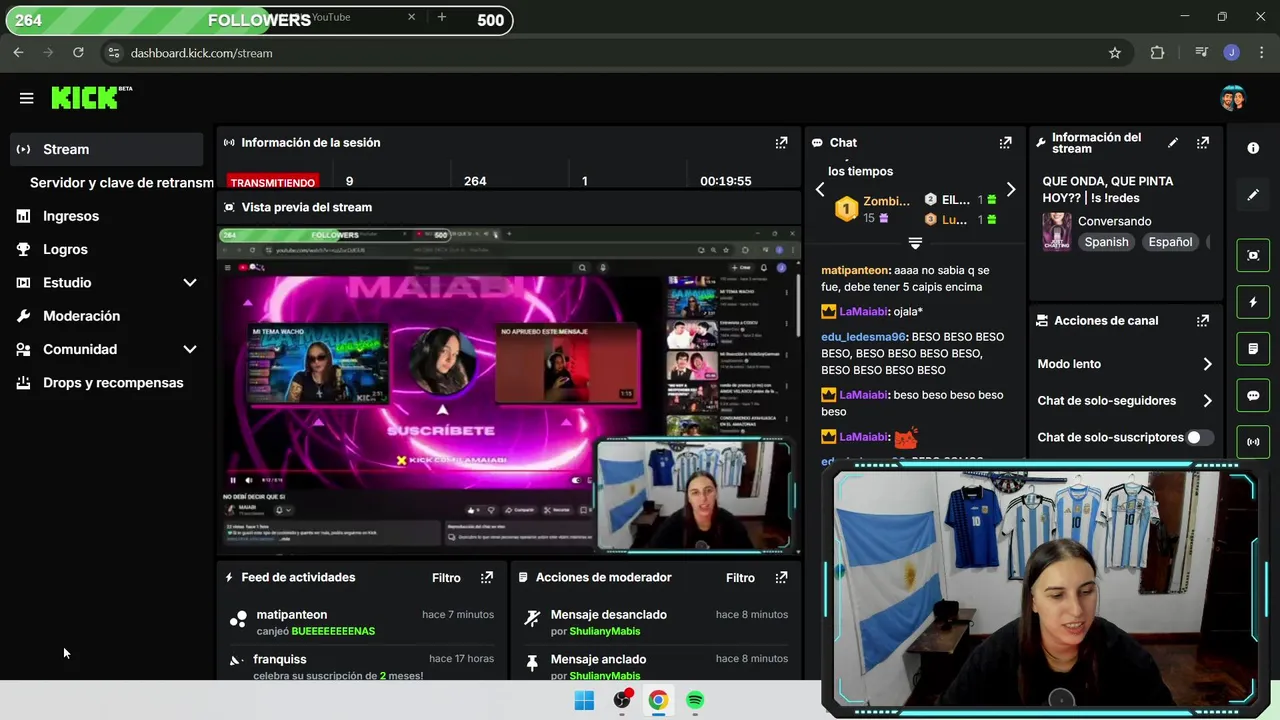The width and height of the screenshot is (1280, 720).
Task: Open Filtro in Feed de actividades
Action: [446, 578]
